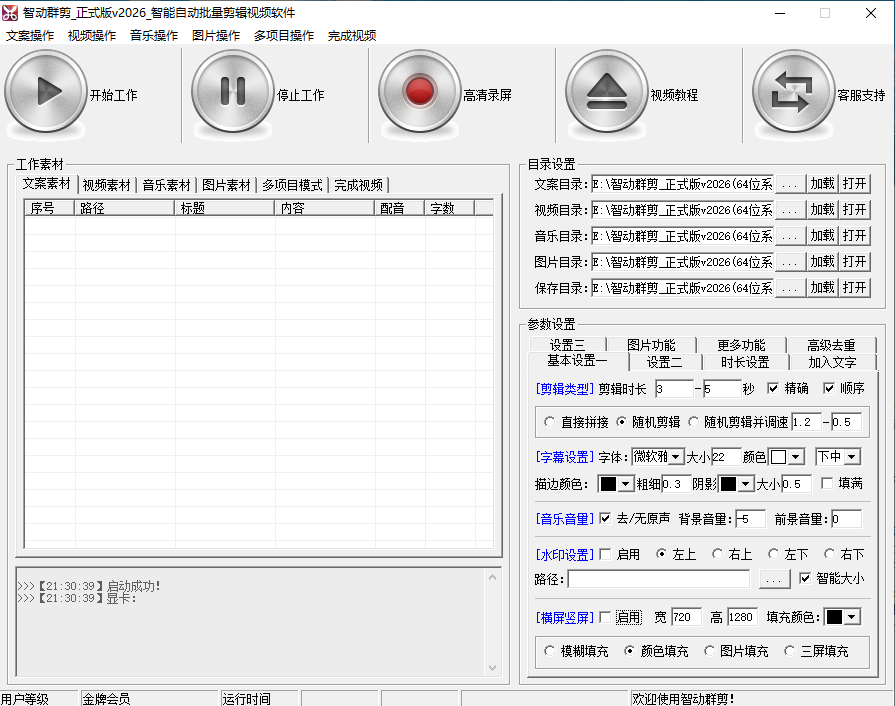
Task: Start 高清录屏 with the record icon
Action: point(419,93)
